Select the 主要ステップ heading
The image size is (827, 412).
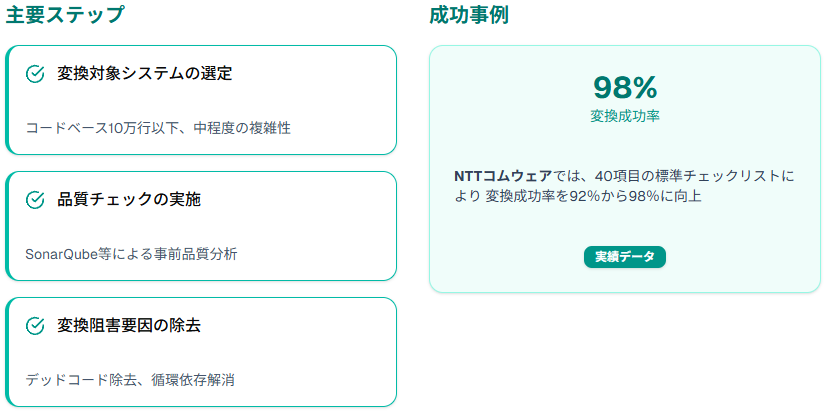pos(64,15)
